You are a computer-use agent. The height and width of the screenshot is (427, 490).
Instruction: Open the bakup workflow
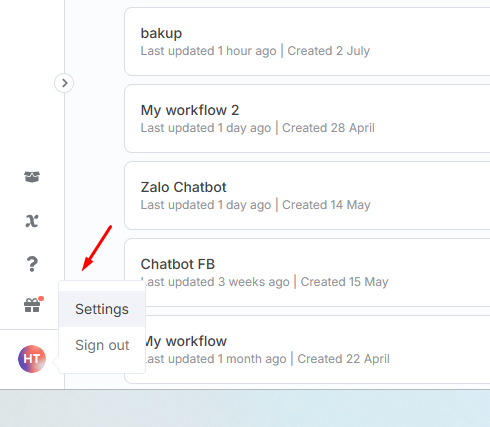click(x=161, y=33)
